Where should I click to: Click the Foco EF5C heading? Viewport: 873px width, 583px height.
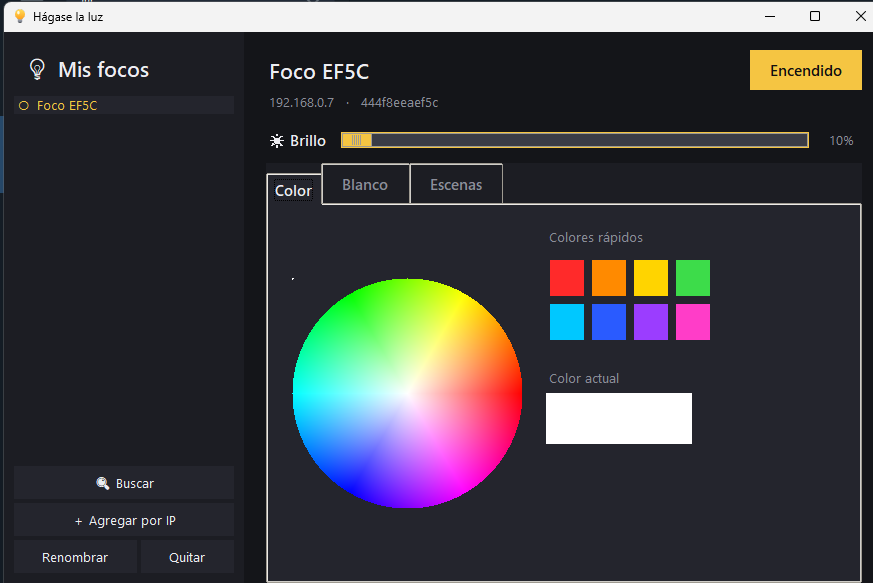tap(319, 72)
